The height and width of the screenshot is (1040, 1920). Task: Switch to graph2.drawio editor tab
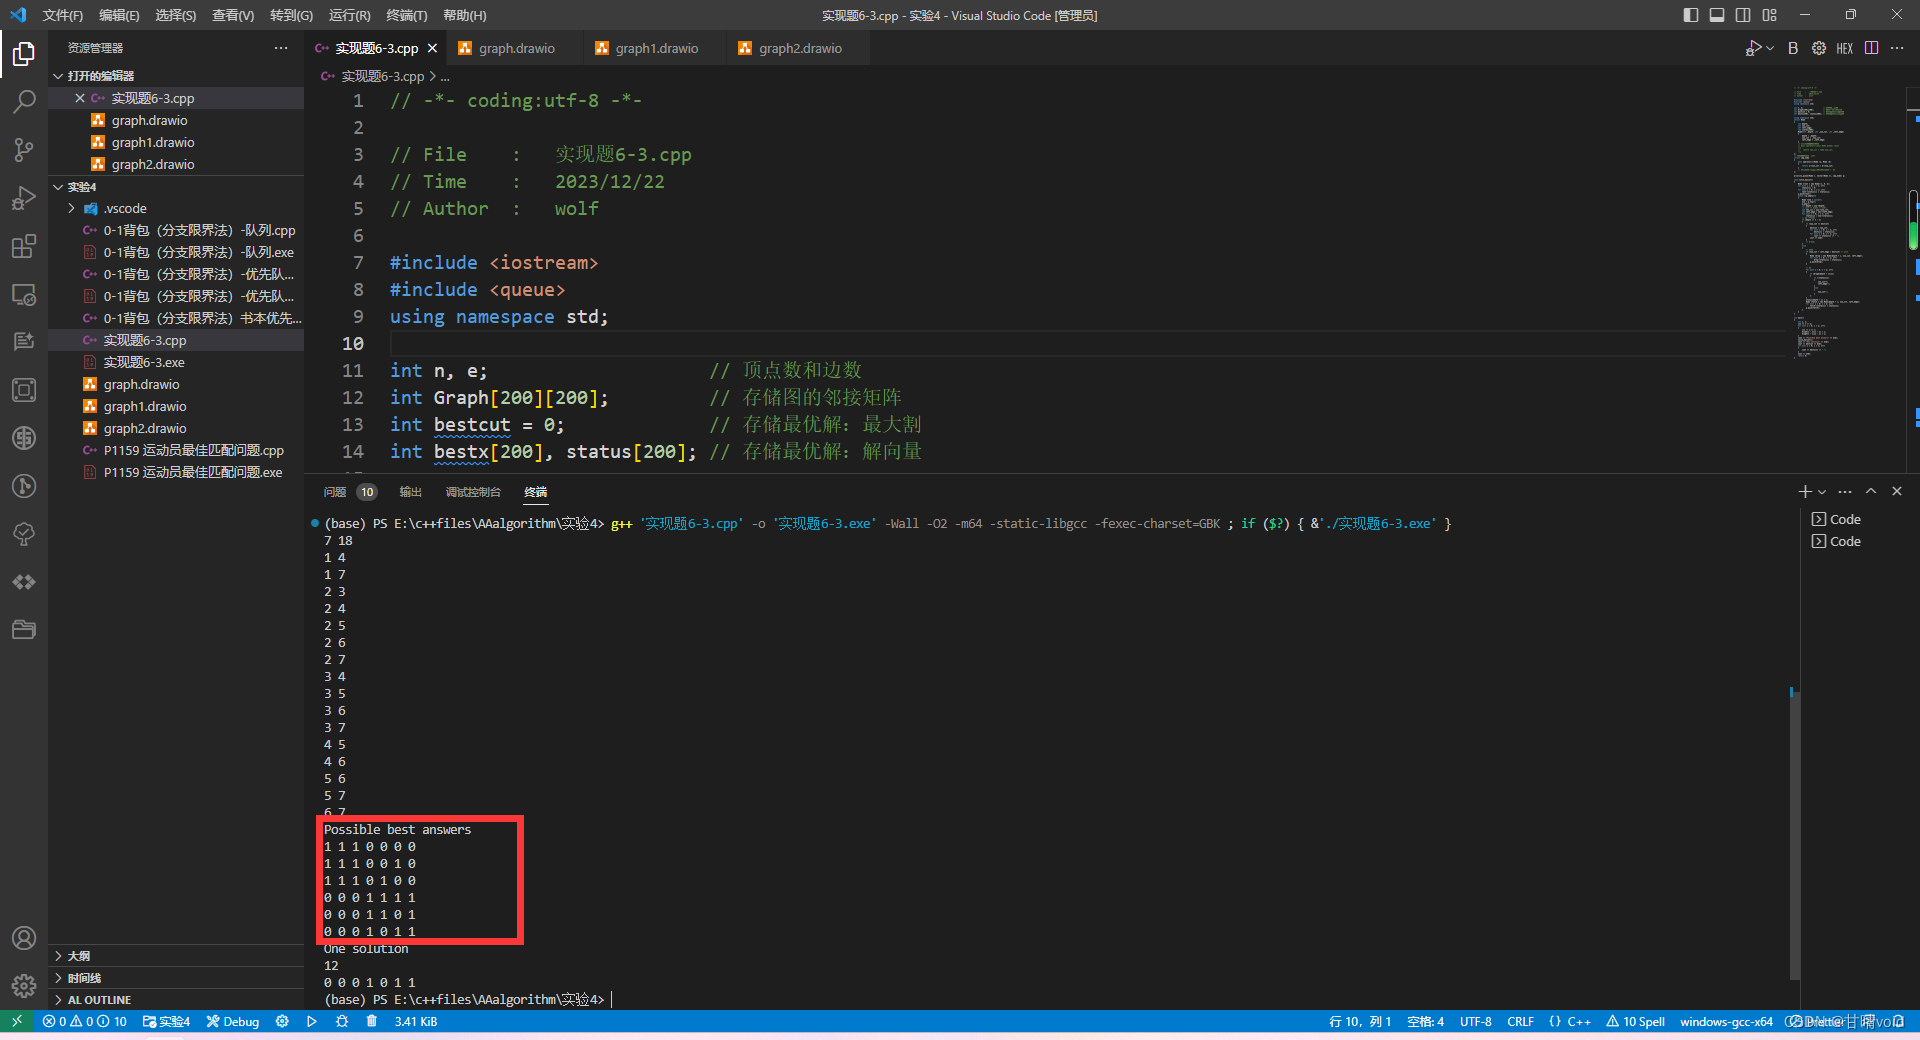coord(797,48)
